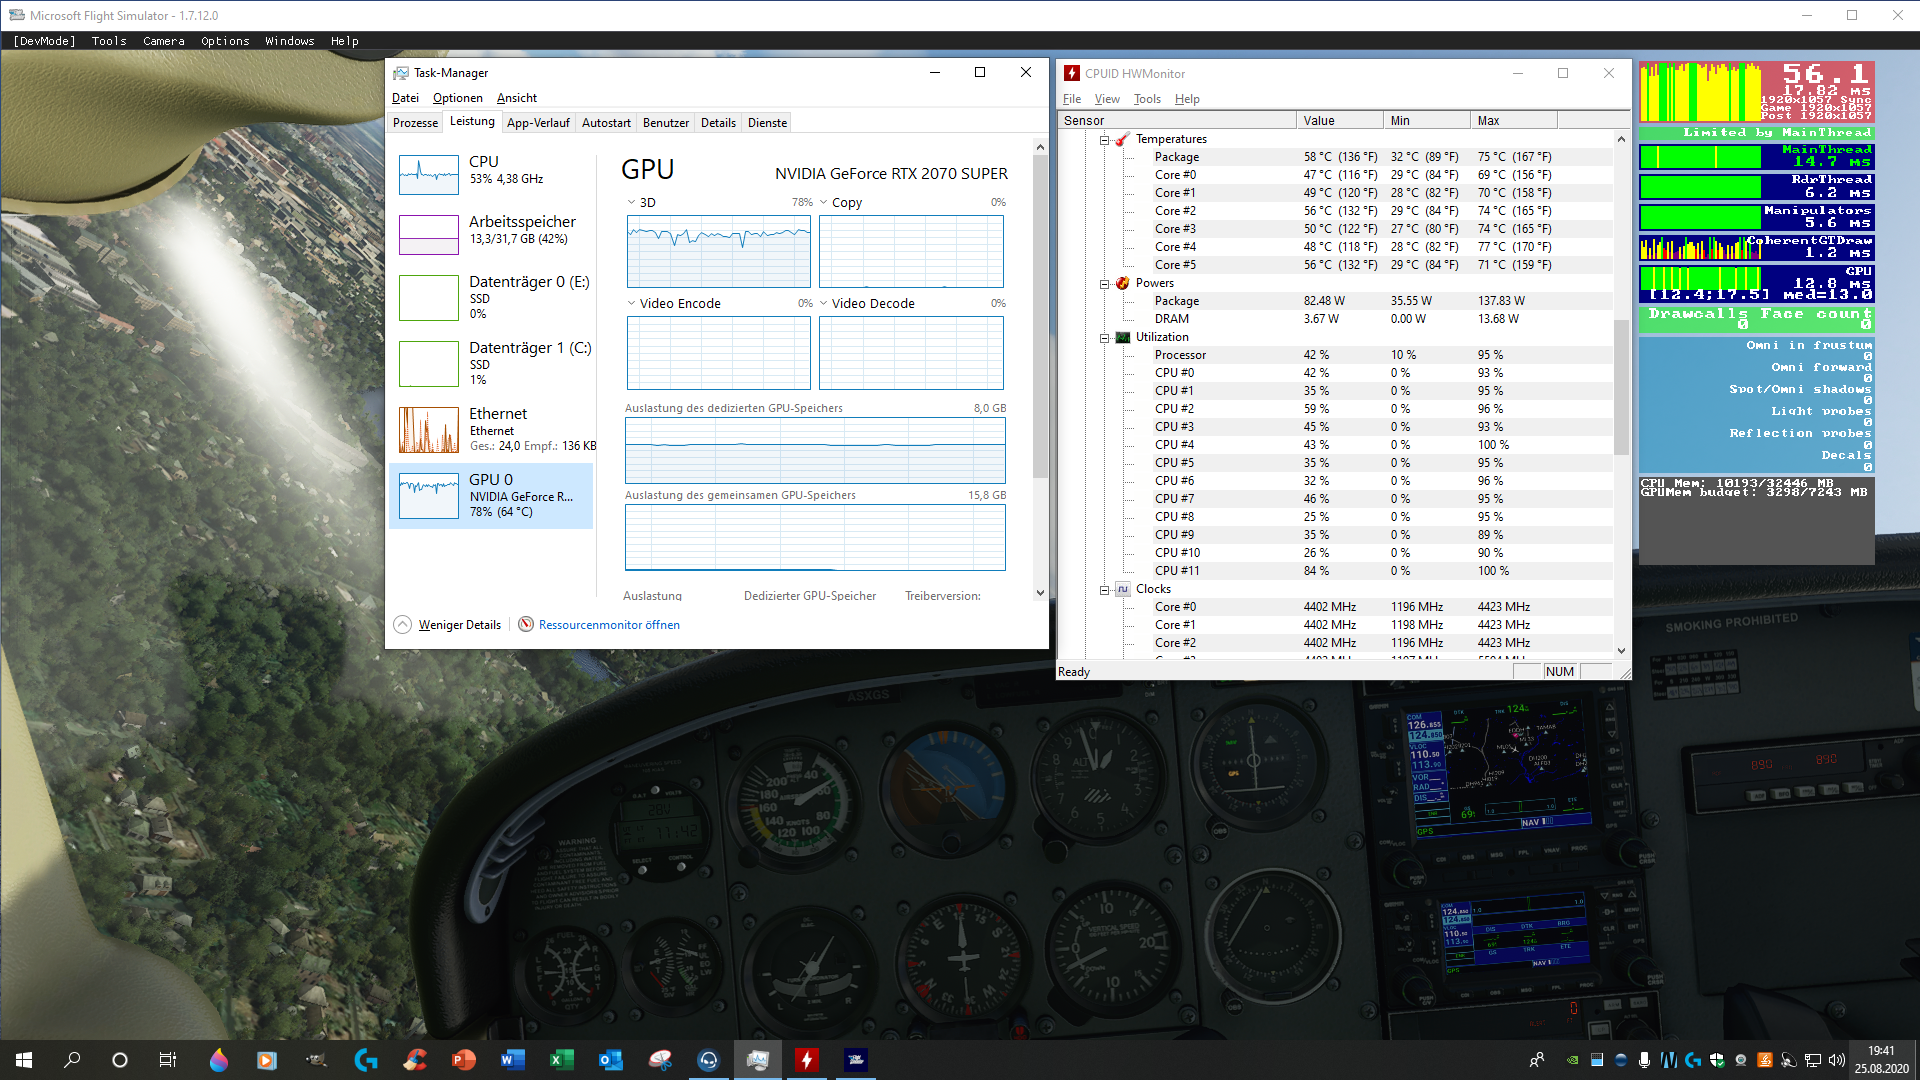
Task: Select the Ethernet performance entry
Action: [492, 429]
